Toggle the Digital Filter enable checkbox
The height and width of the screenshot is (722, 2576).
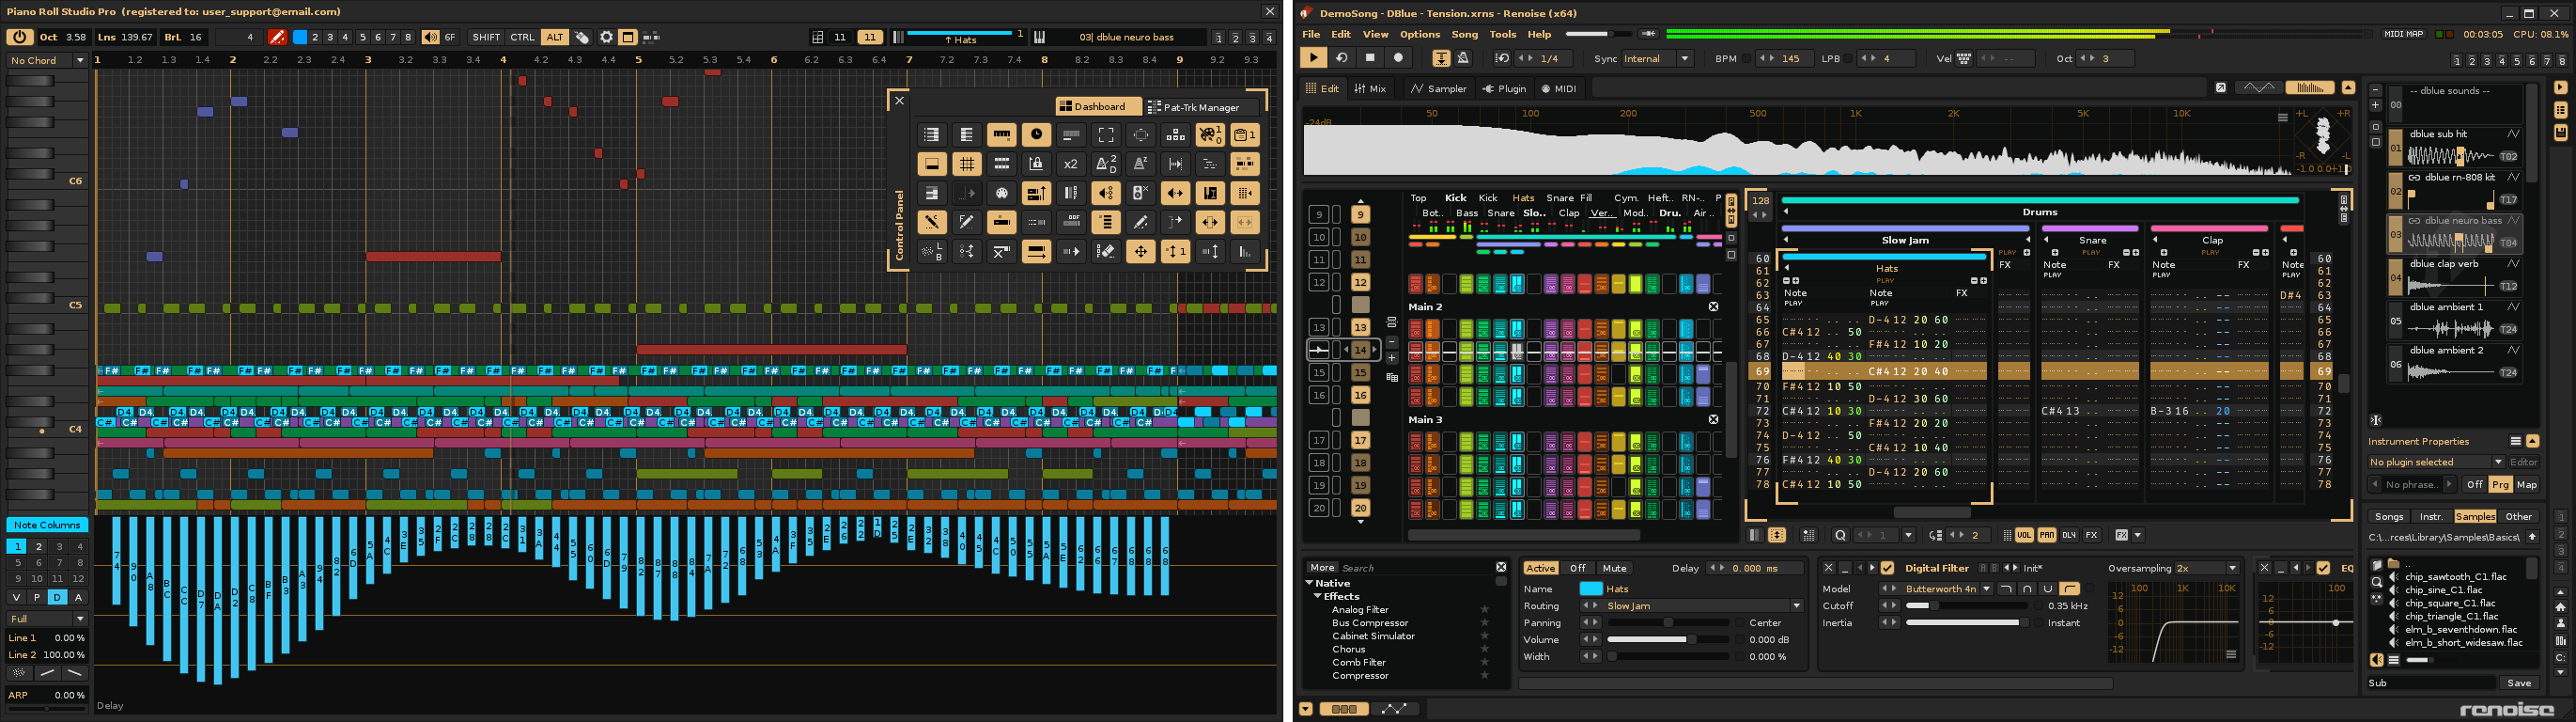(1887, 568)
